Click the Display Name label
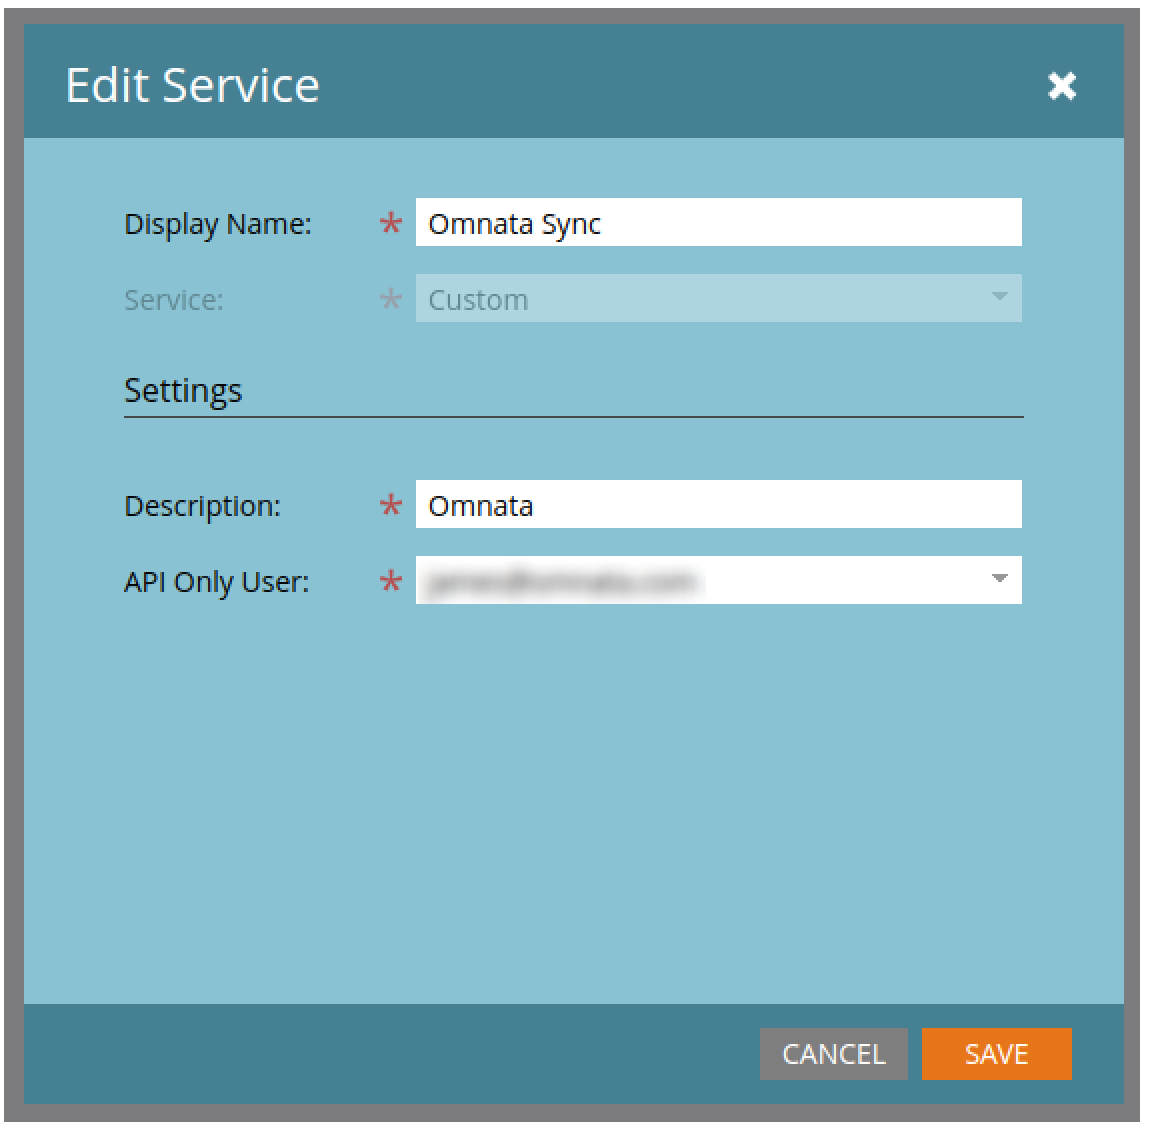The width and height of the screenshot is (1150, 1128). pyautogui.click(x=217, y=224)
